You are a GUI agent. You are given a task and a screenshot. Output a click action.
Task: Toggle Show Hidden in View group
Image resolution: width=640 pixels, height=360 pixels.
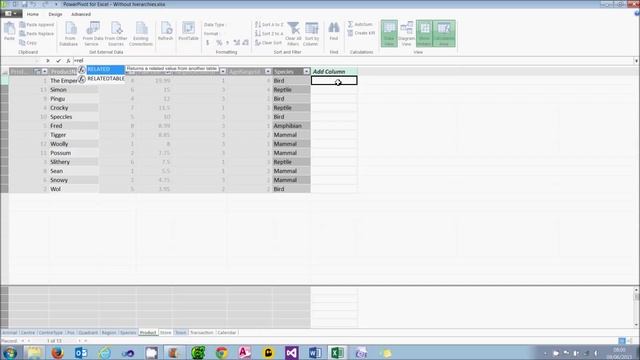424,33
